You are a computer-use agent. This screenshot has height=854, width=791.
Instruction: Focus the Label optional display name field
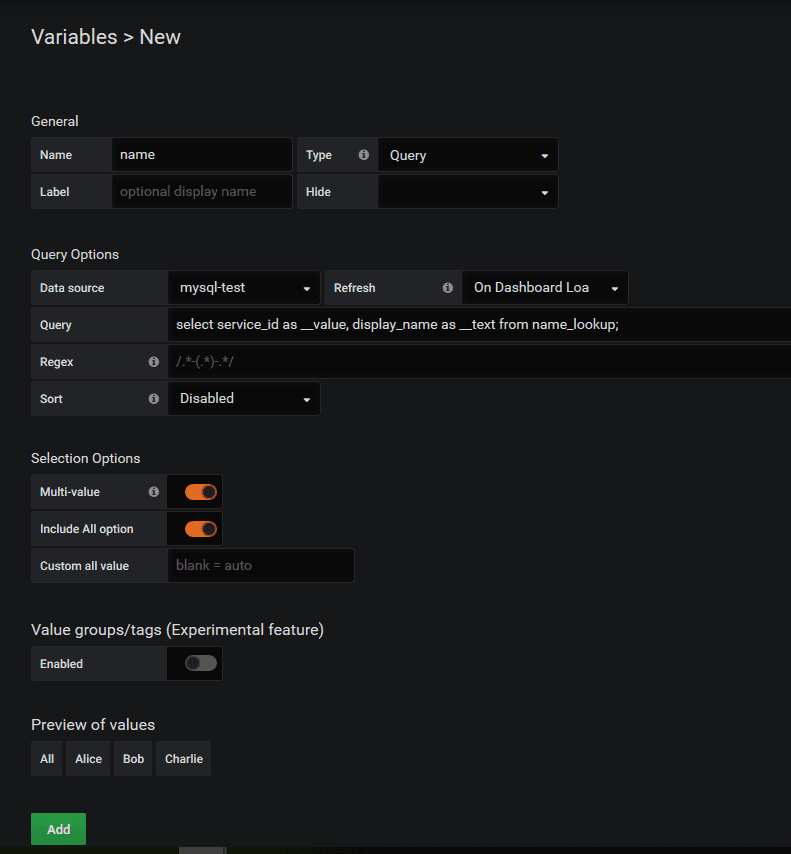click(202, 192)
